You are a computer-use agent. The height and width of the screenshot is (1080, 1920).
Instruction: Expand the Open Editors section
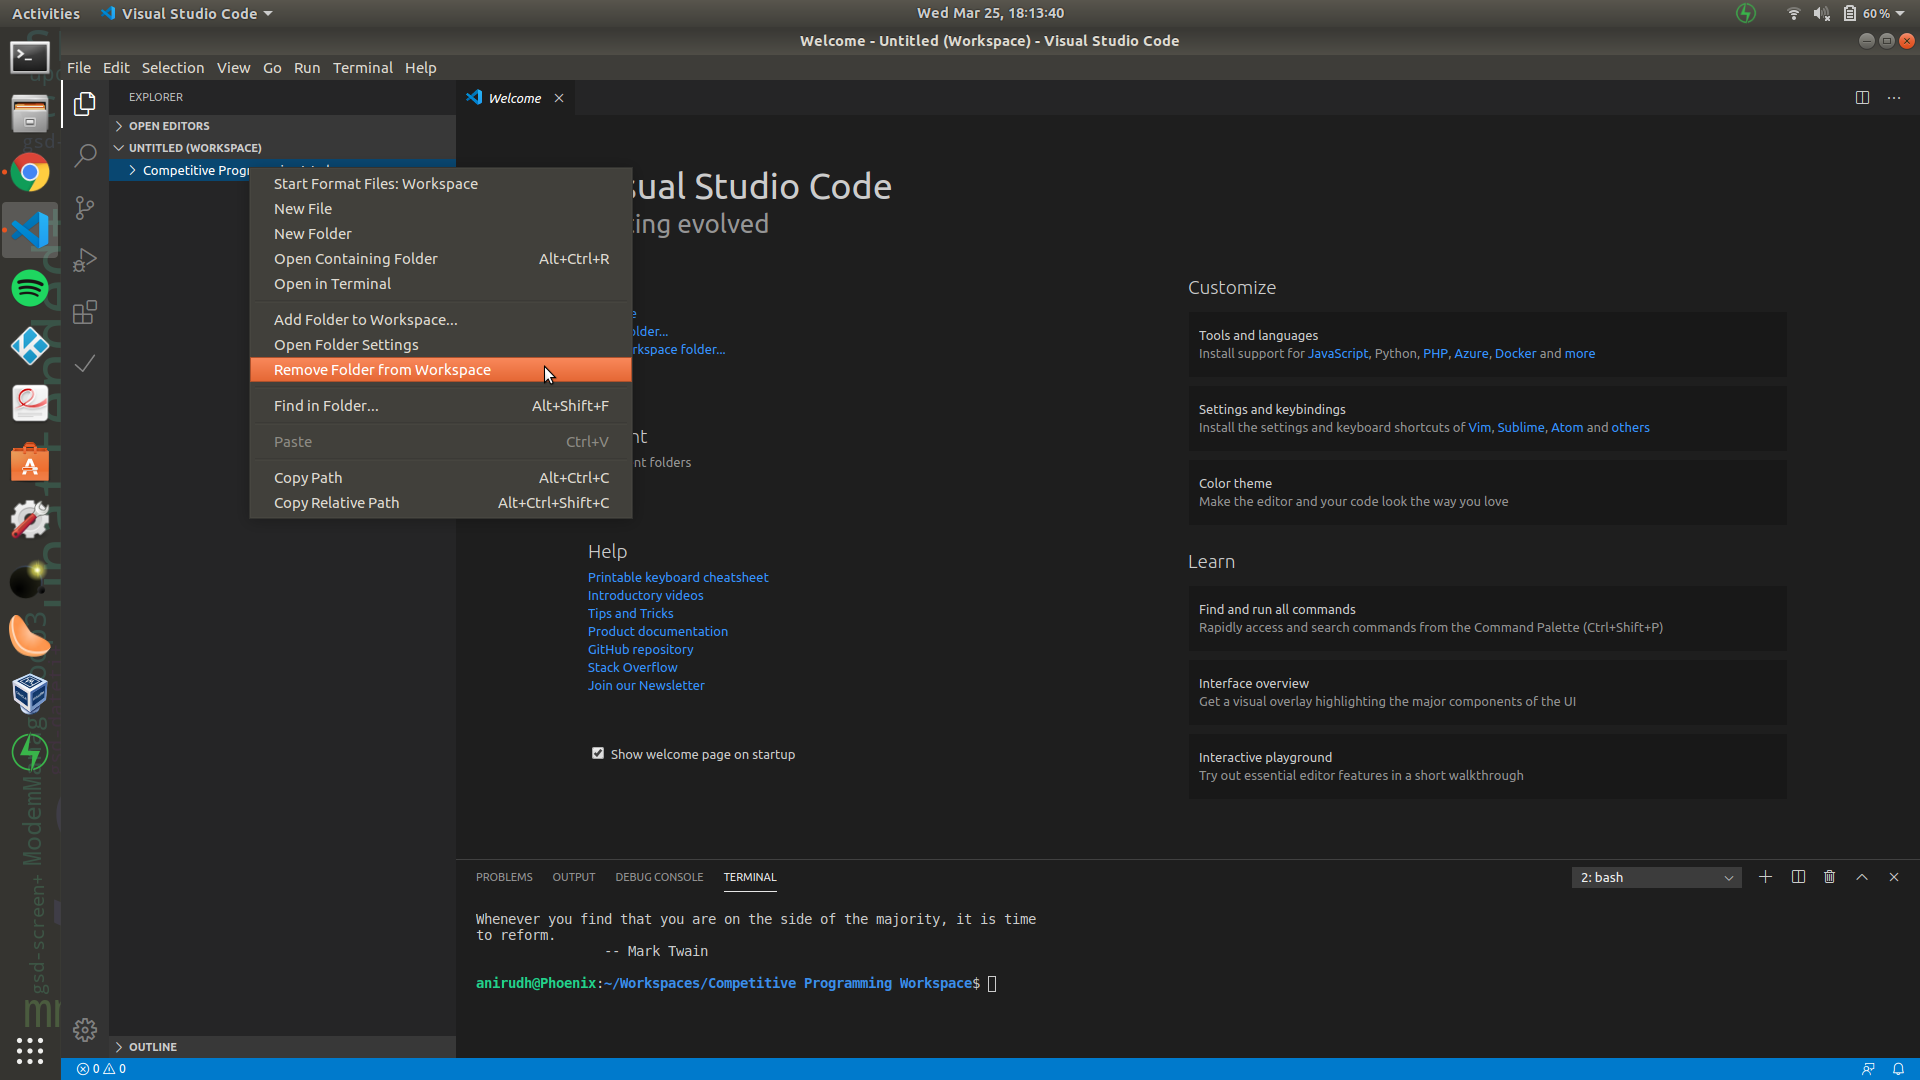(x=169, y=126)
